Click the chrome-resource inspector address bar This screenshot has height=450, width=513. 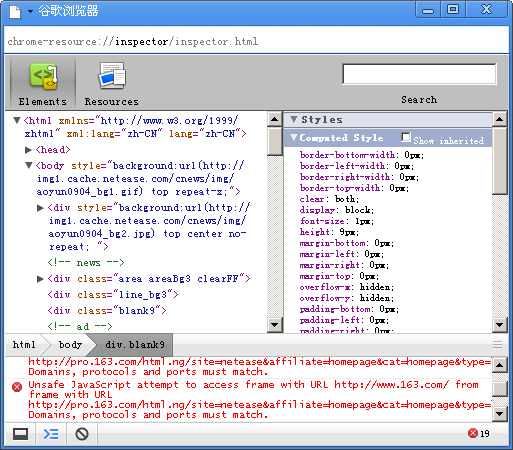tap(256, 41)
